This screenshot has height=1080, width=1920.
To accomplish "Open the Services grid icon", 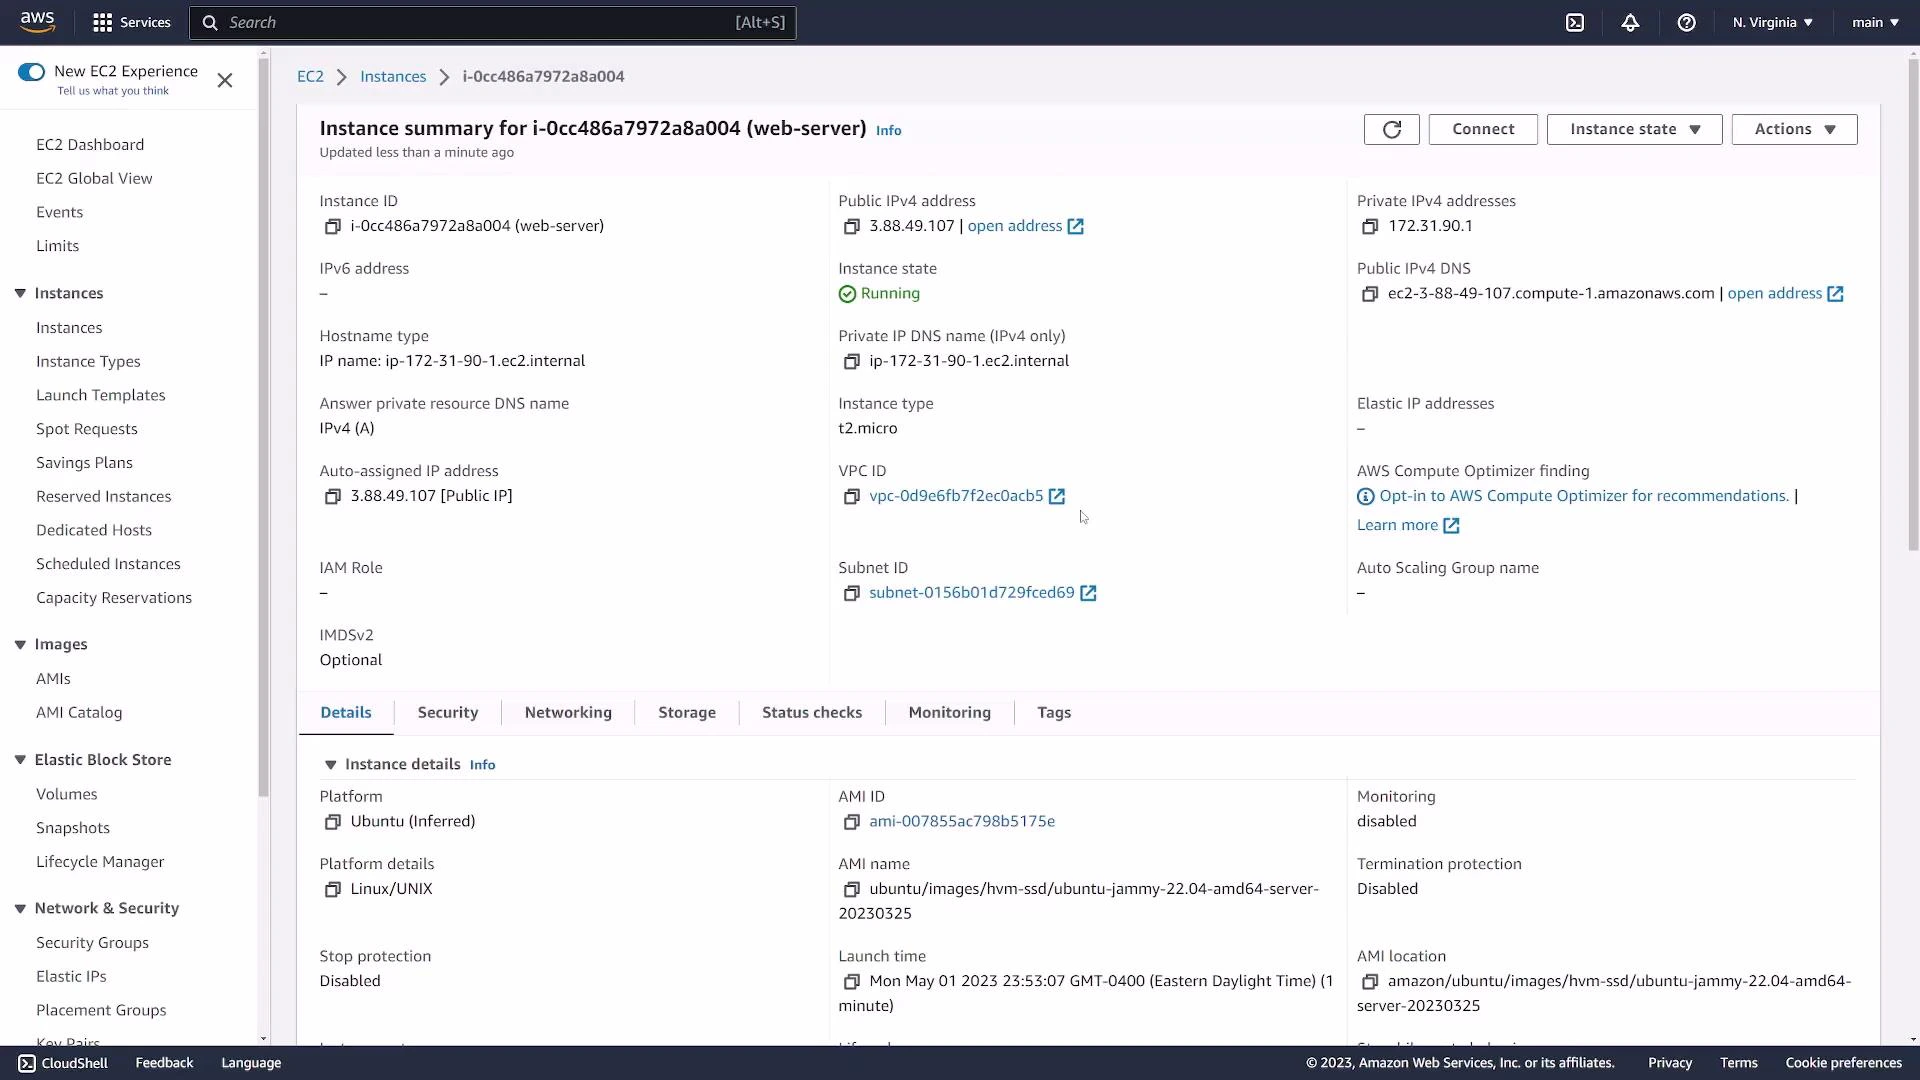I will click(x=102, y=22).
